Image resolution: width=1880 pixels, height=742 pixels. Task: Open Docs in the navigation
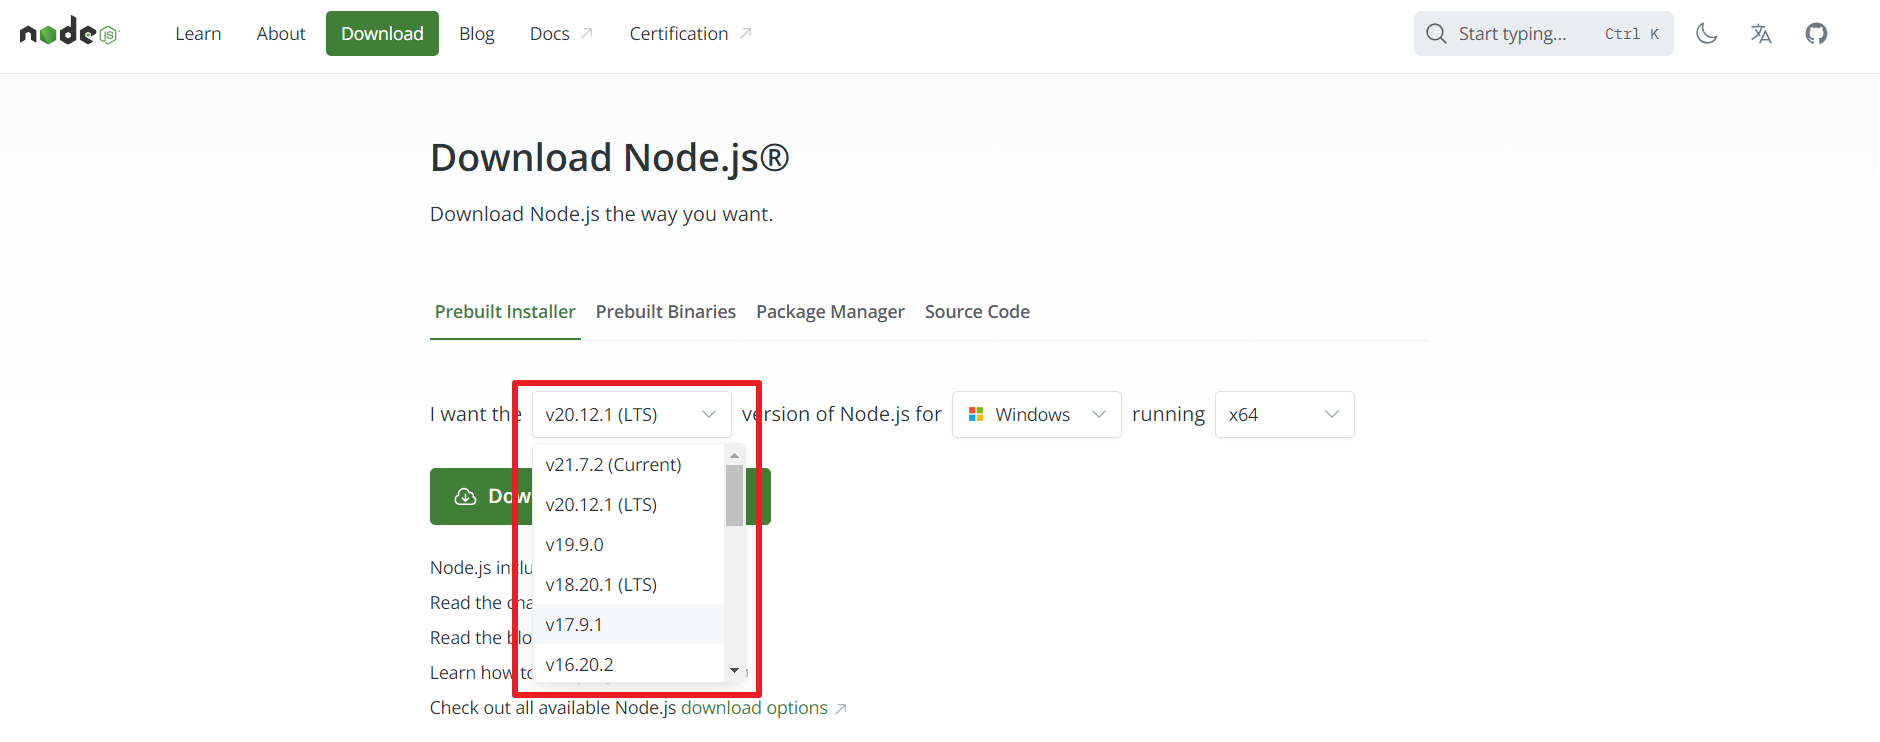click(x=561, y=33)
